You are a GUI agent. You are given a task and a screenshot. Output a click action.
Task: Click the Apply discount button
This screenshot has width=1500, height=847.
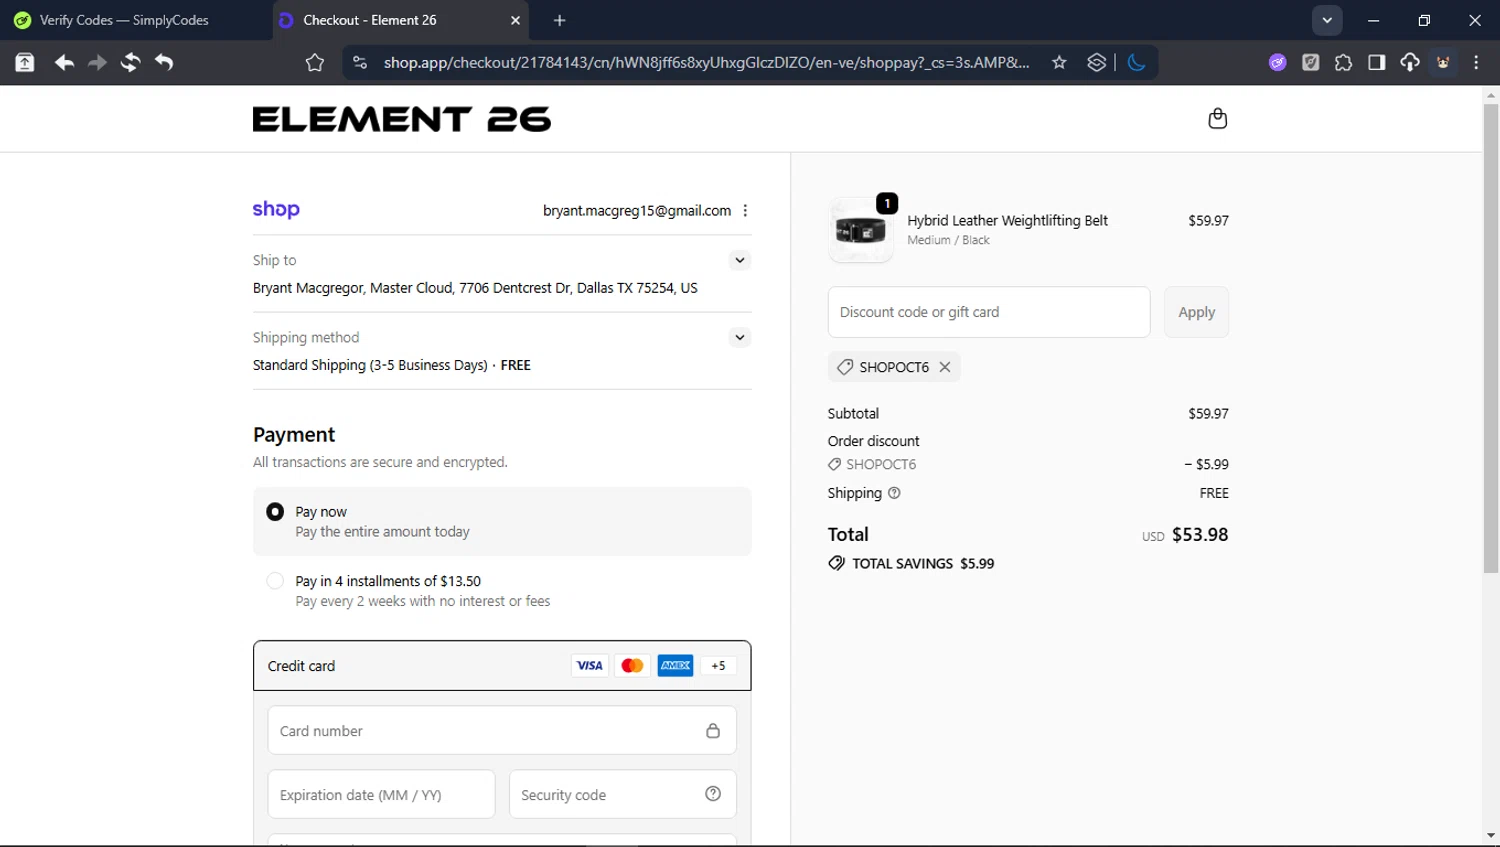[x=1196, y=312]
